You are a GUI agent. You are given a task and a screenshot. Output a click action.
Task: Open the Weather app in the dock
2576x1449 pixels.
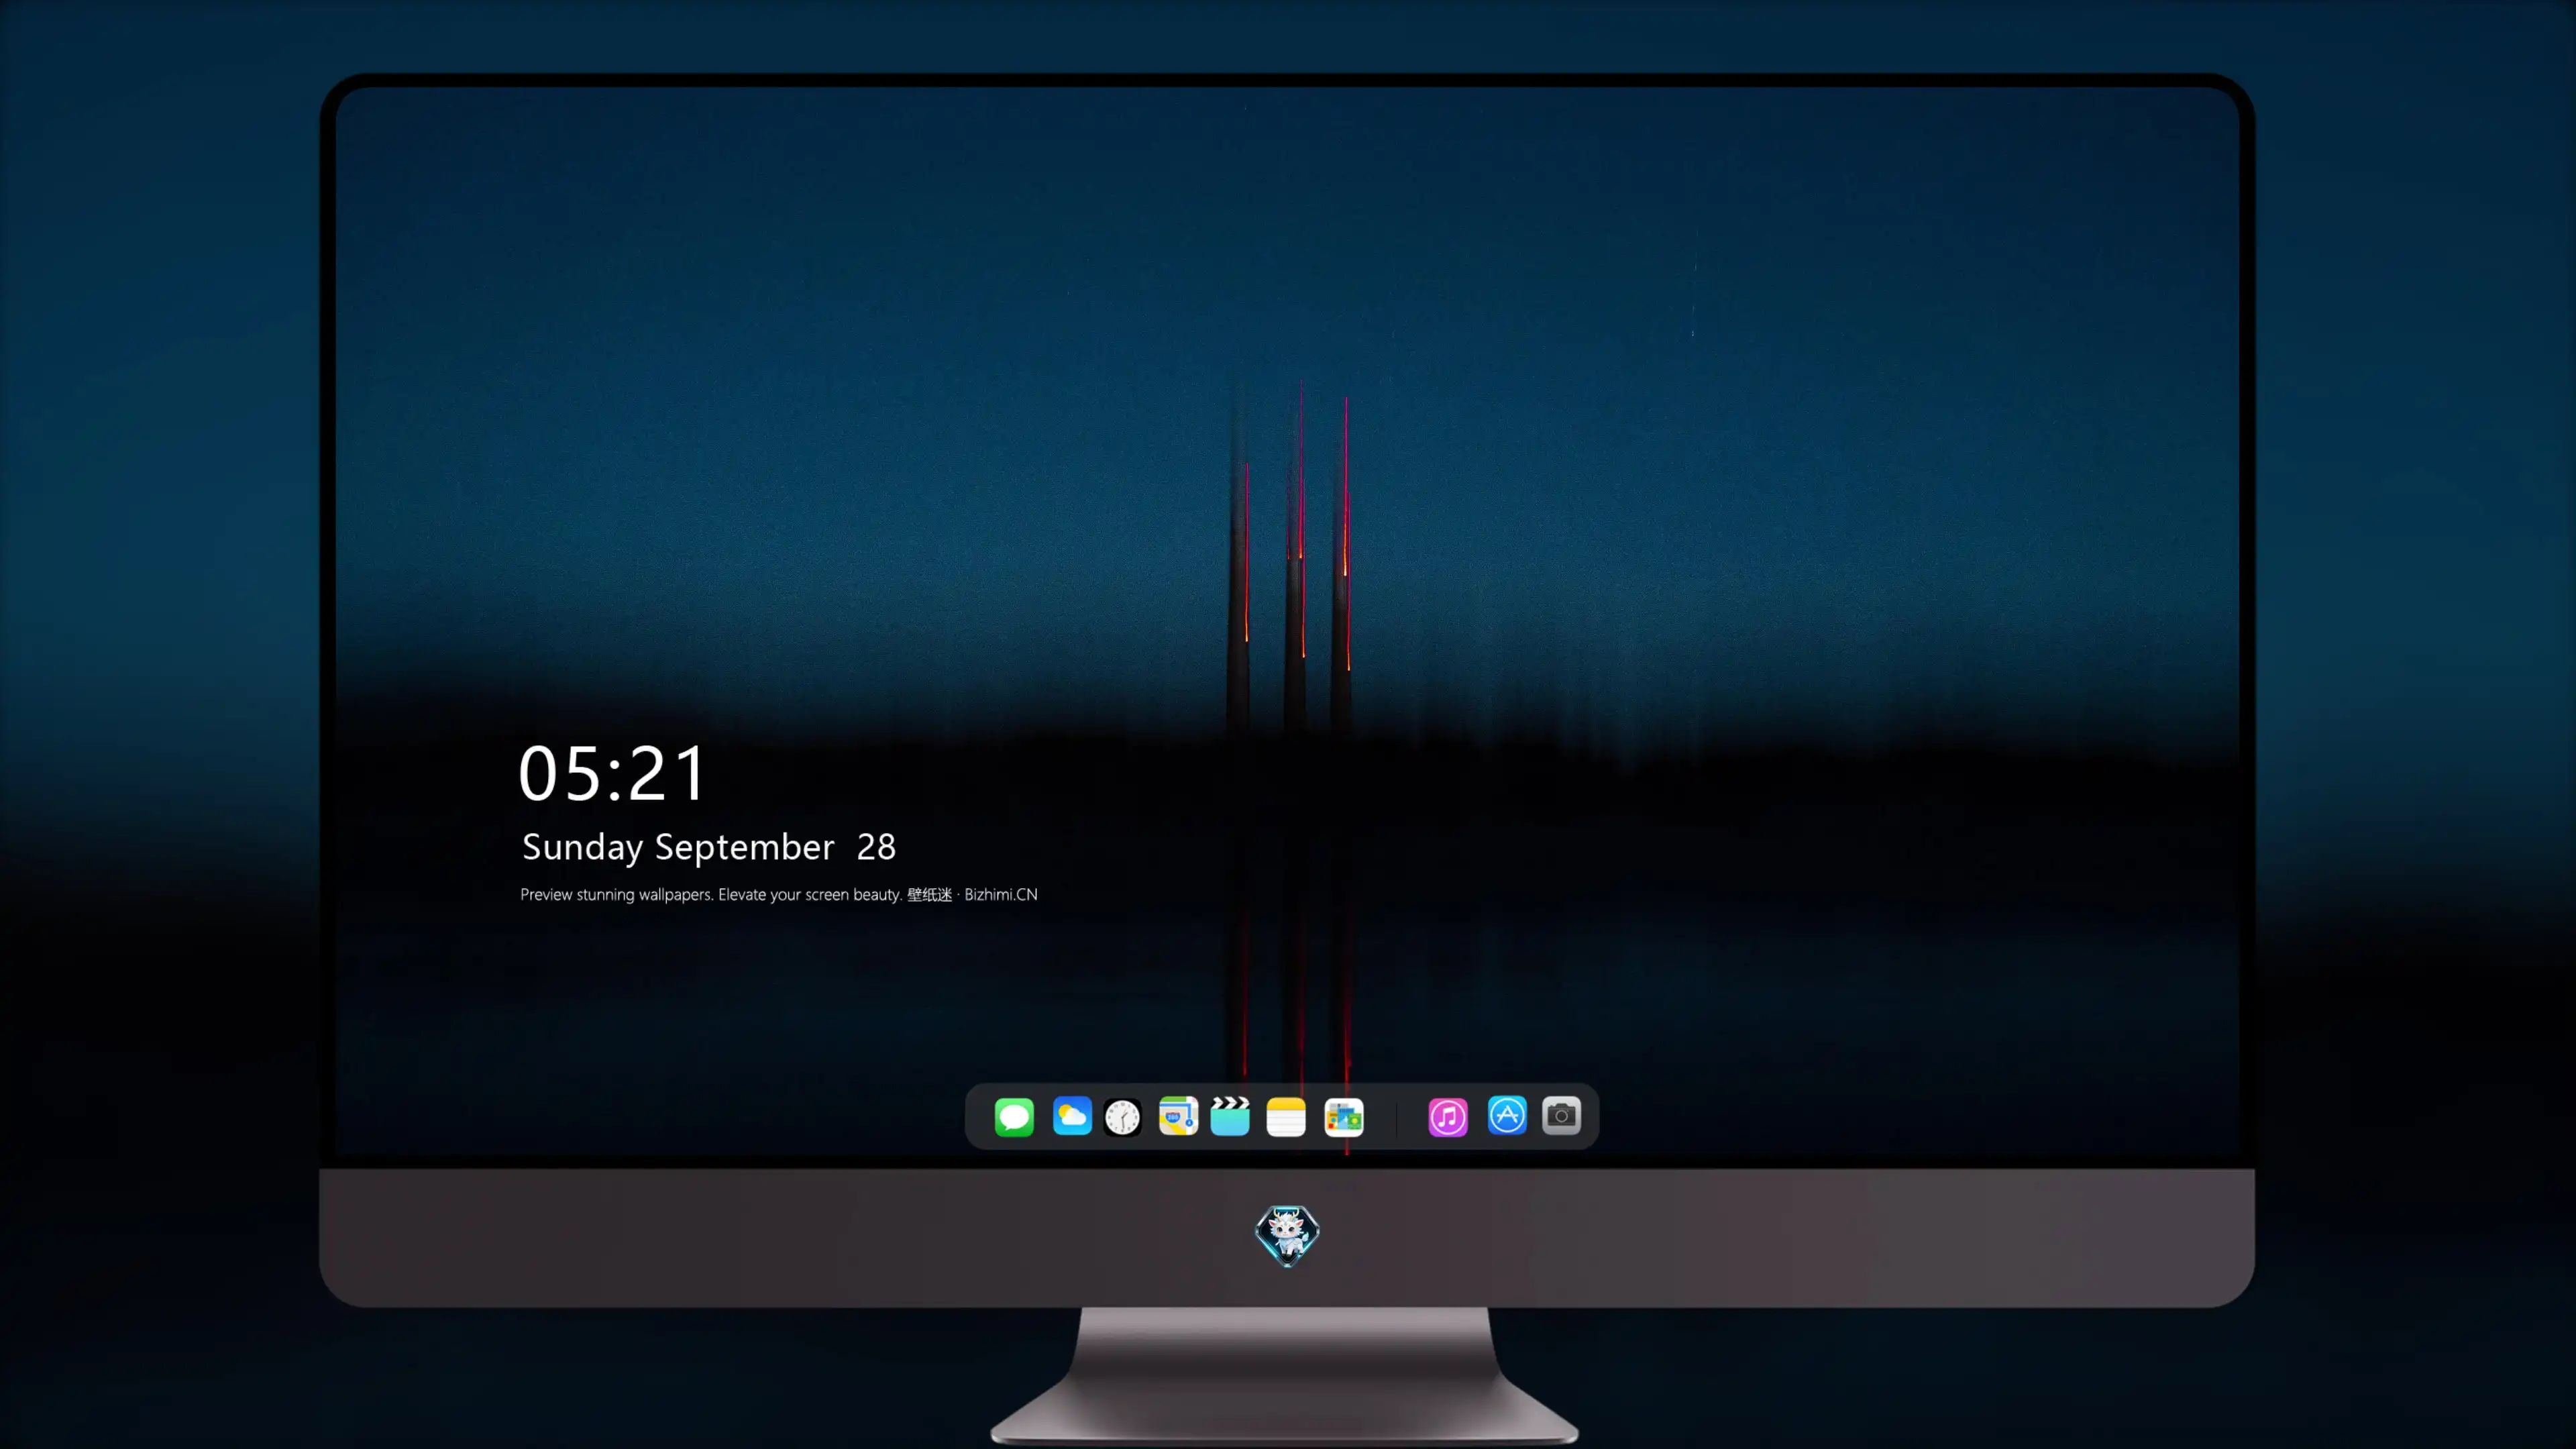click(x=1072, y=1116)
